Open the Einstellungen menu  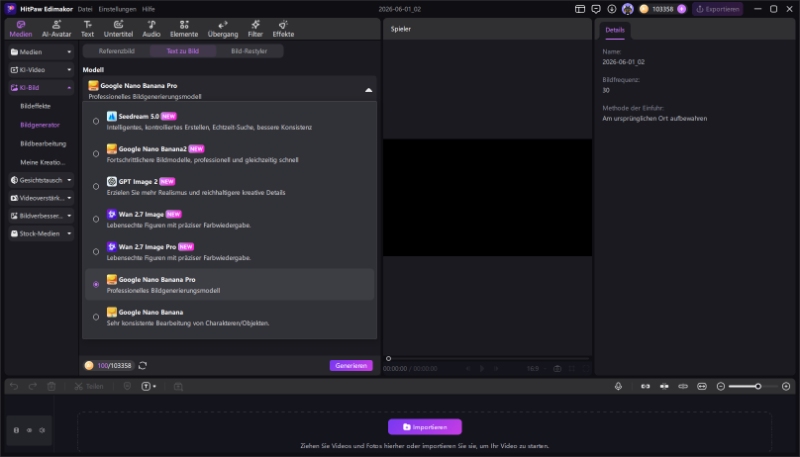pyautogui.click(x=117, y=9)
